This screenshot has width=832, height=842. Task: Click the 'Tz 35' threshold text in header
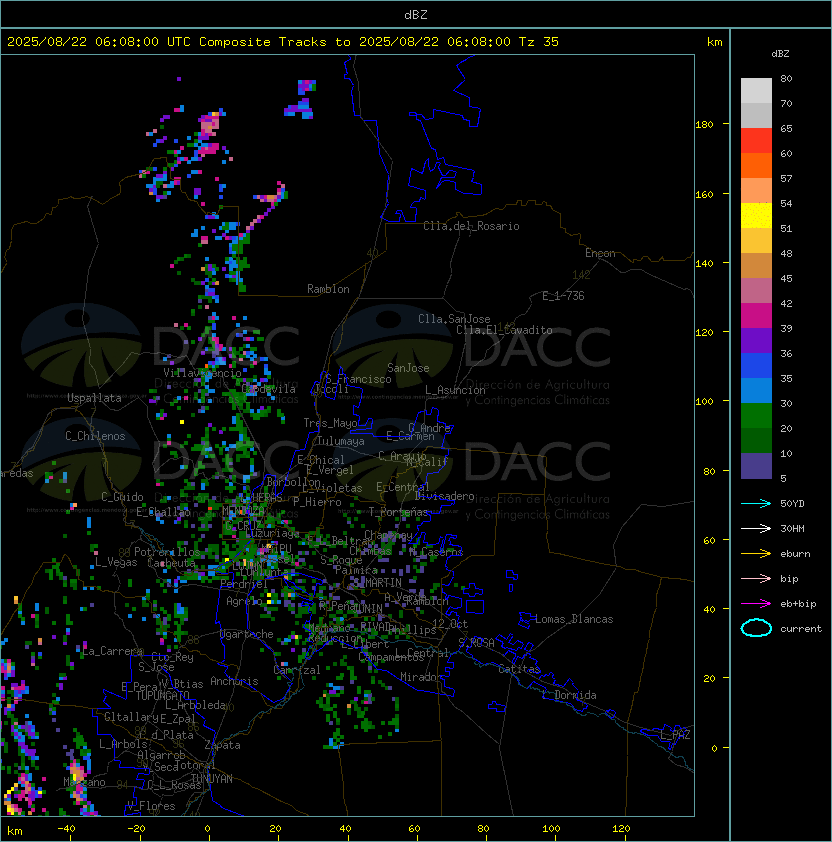539,42
